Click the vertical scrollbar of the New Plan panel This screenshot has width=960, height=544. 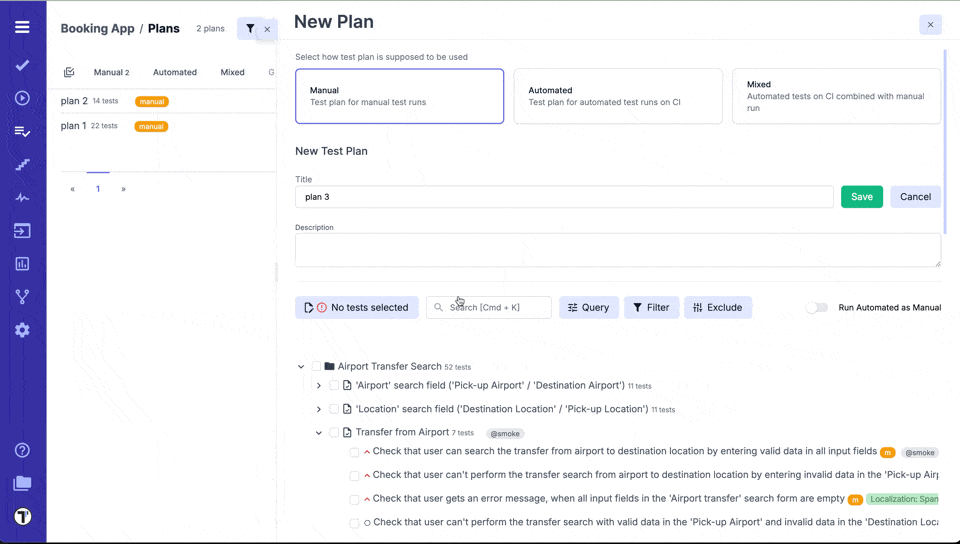[945, 141]
